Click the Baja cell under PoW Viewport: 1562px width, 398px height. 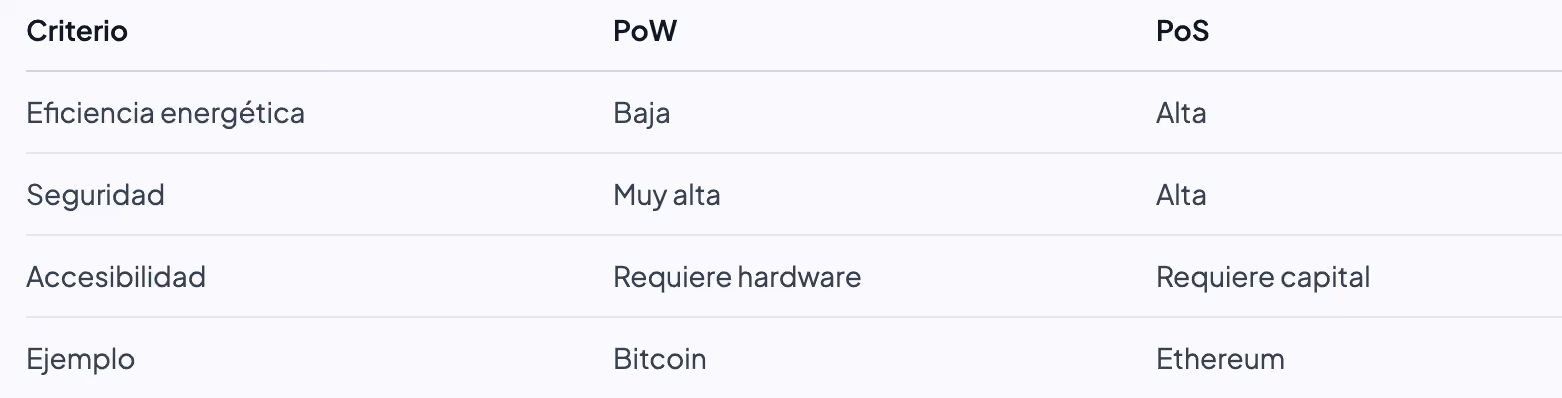click(x=642, y=113)
